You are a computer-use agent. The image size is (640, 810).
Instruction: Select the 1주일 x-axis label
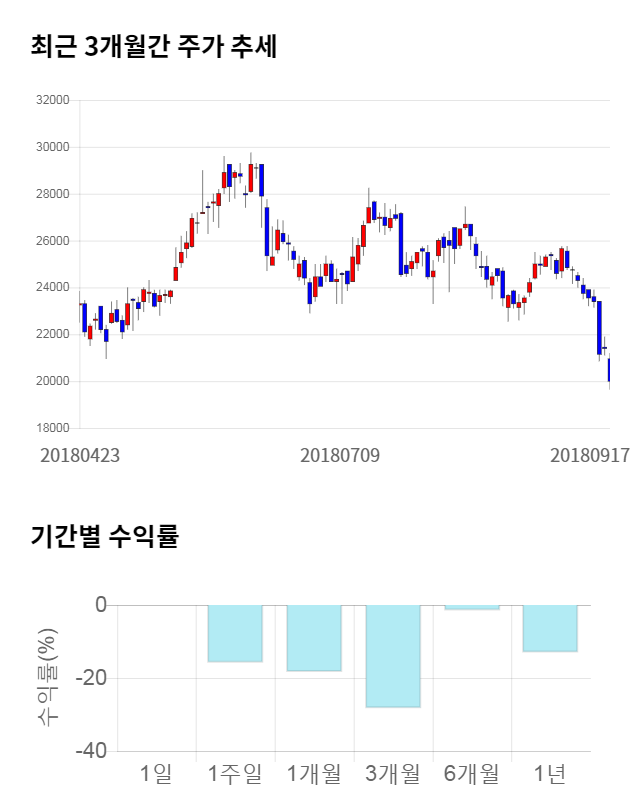235,773
